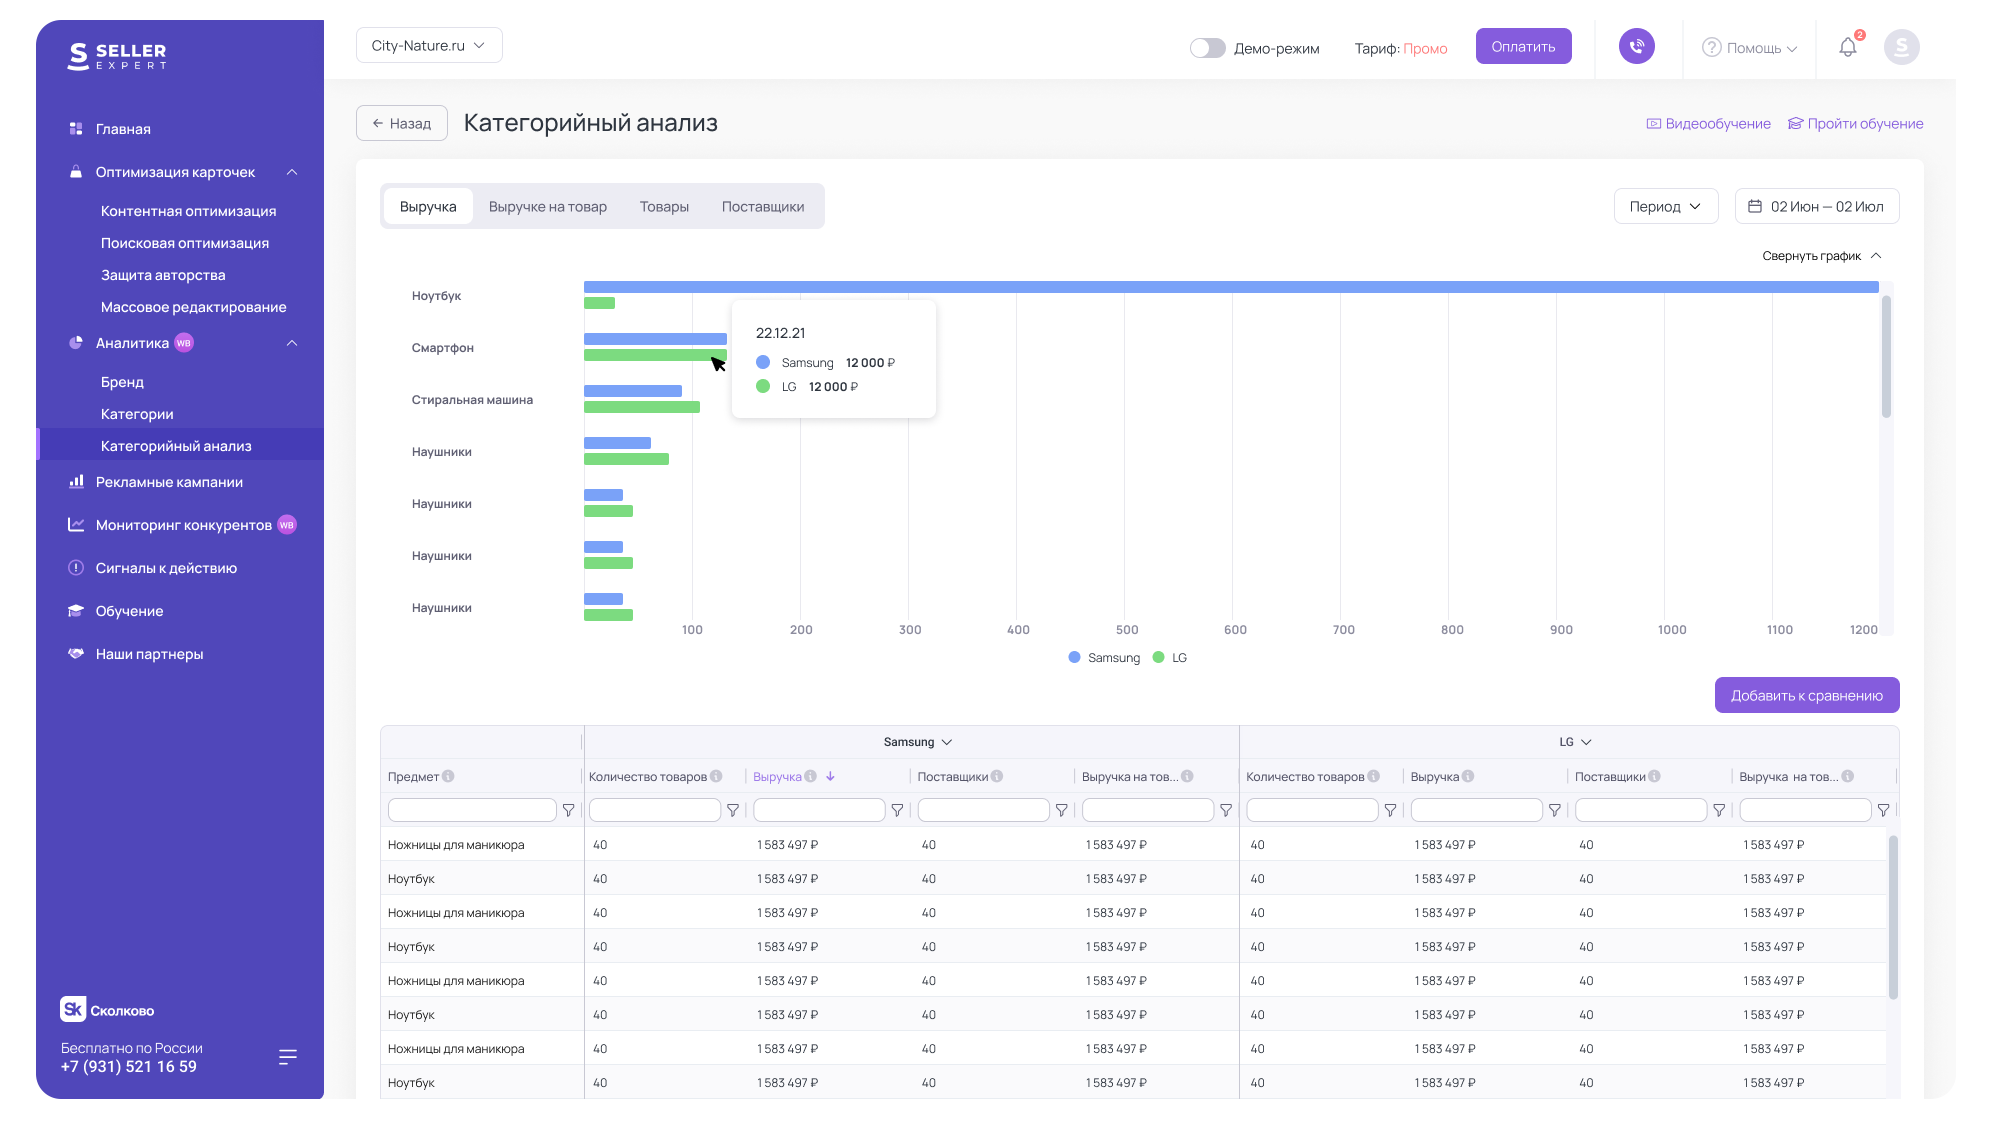2006x1128 pixels.
Task: Click the hamburger menu icon in sidebar footer
Action: 288,1057
